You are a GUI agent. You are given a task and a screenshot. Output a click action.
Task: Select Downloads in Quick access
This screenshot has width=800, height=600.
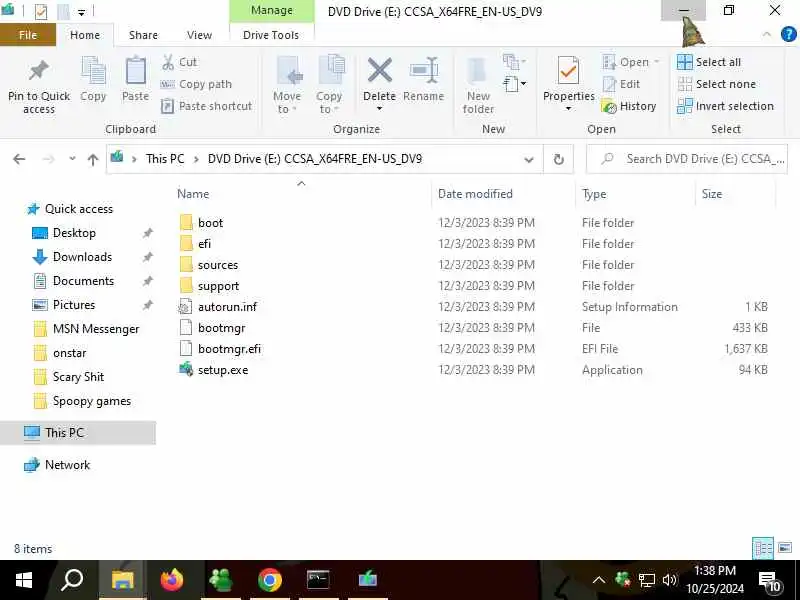[82, 257]
